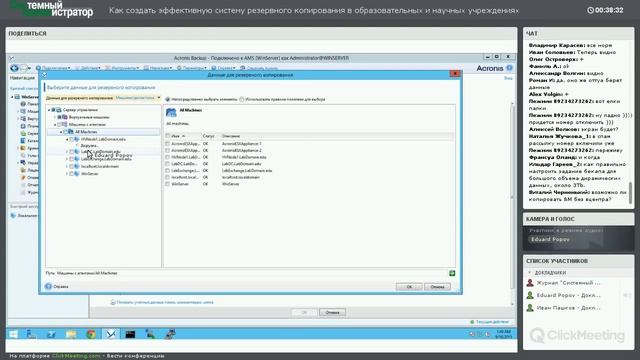The width and height of the screenshot is (640, 360).
Task: Sort the table by the Статус column header
Action: click(x=209, y=136)
